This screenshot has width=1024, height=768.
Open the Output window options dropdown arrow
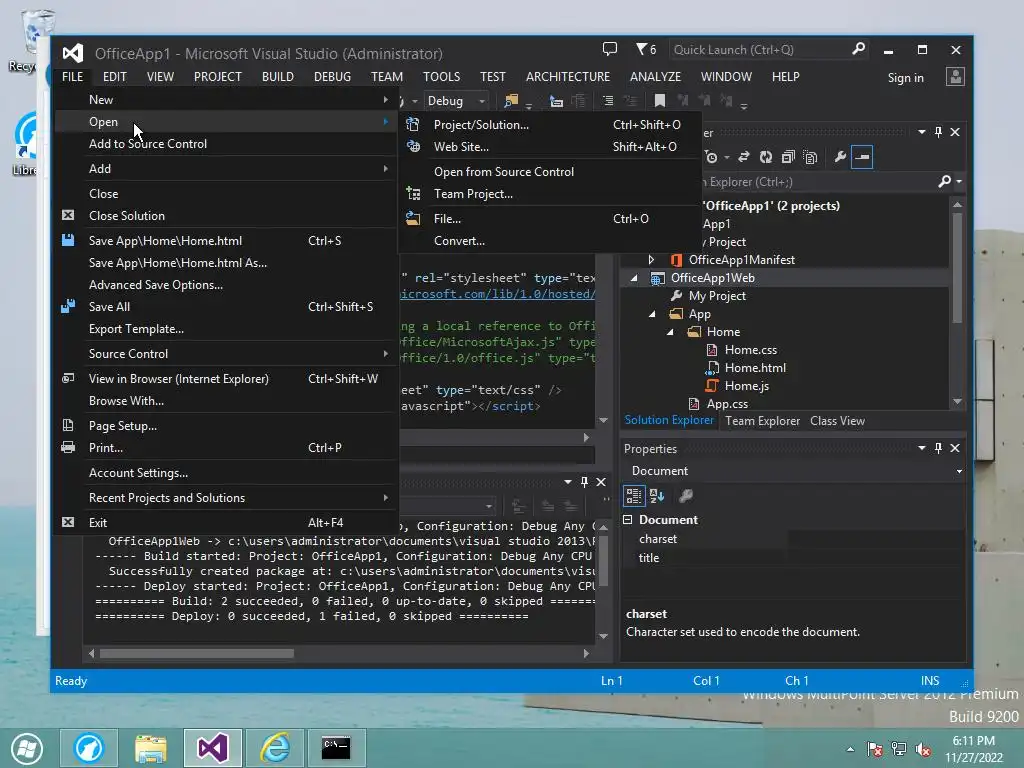568,482
